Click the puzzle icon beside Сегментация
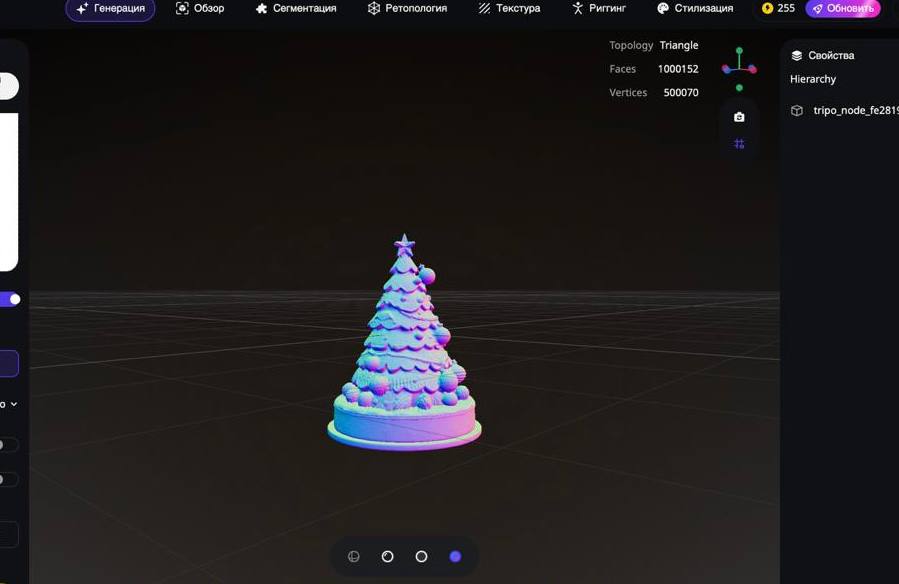 (x=261, y=9)
